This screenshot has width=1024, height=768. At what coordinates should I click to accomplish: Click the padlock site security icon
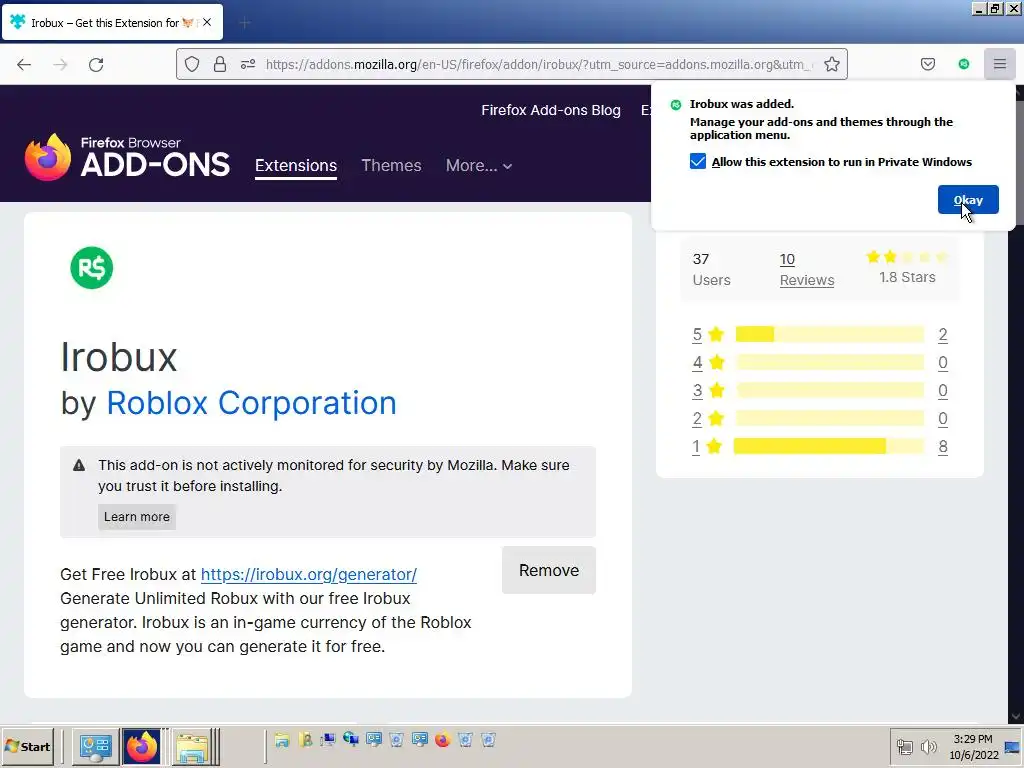[x=220, y=64]
